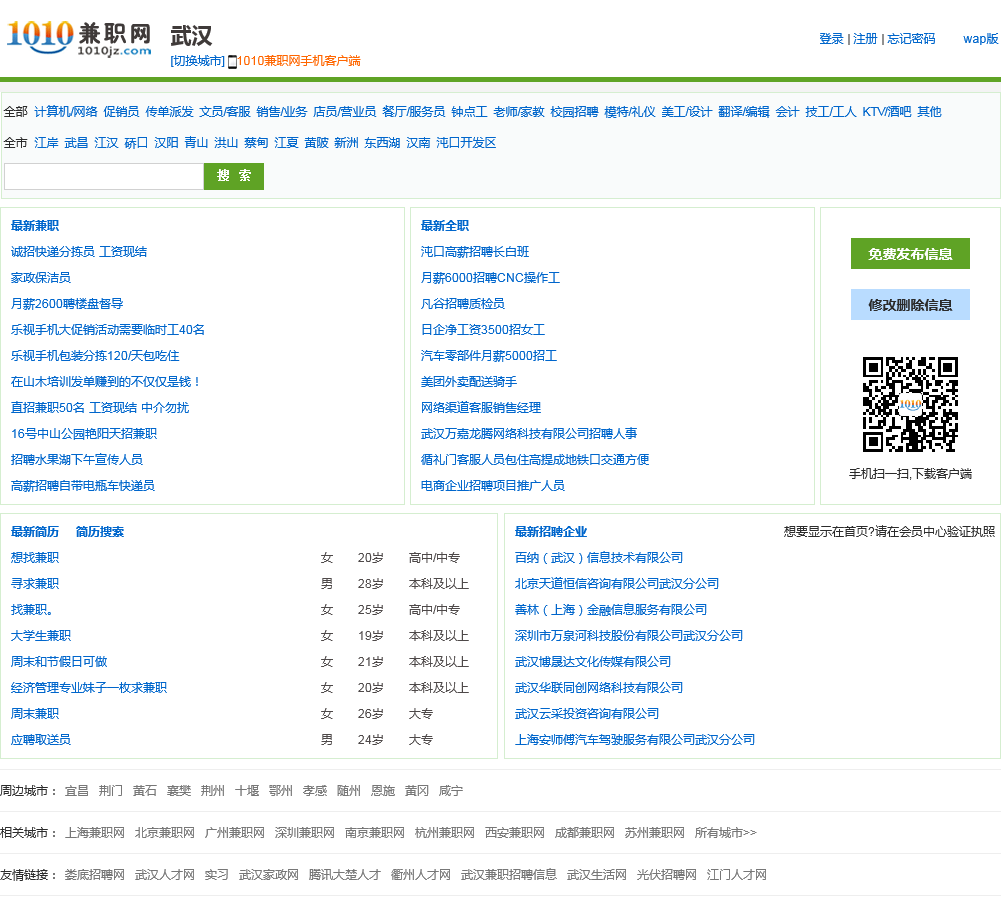
Task: Open 诚招快递分拣员 工资现结 job
Action: [79, 252]
